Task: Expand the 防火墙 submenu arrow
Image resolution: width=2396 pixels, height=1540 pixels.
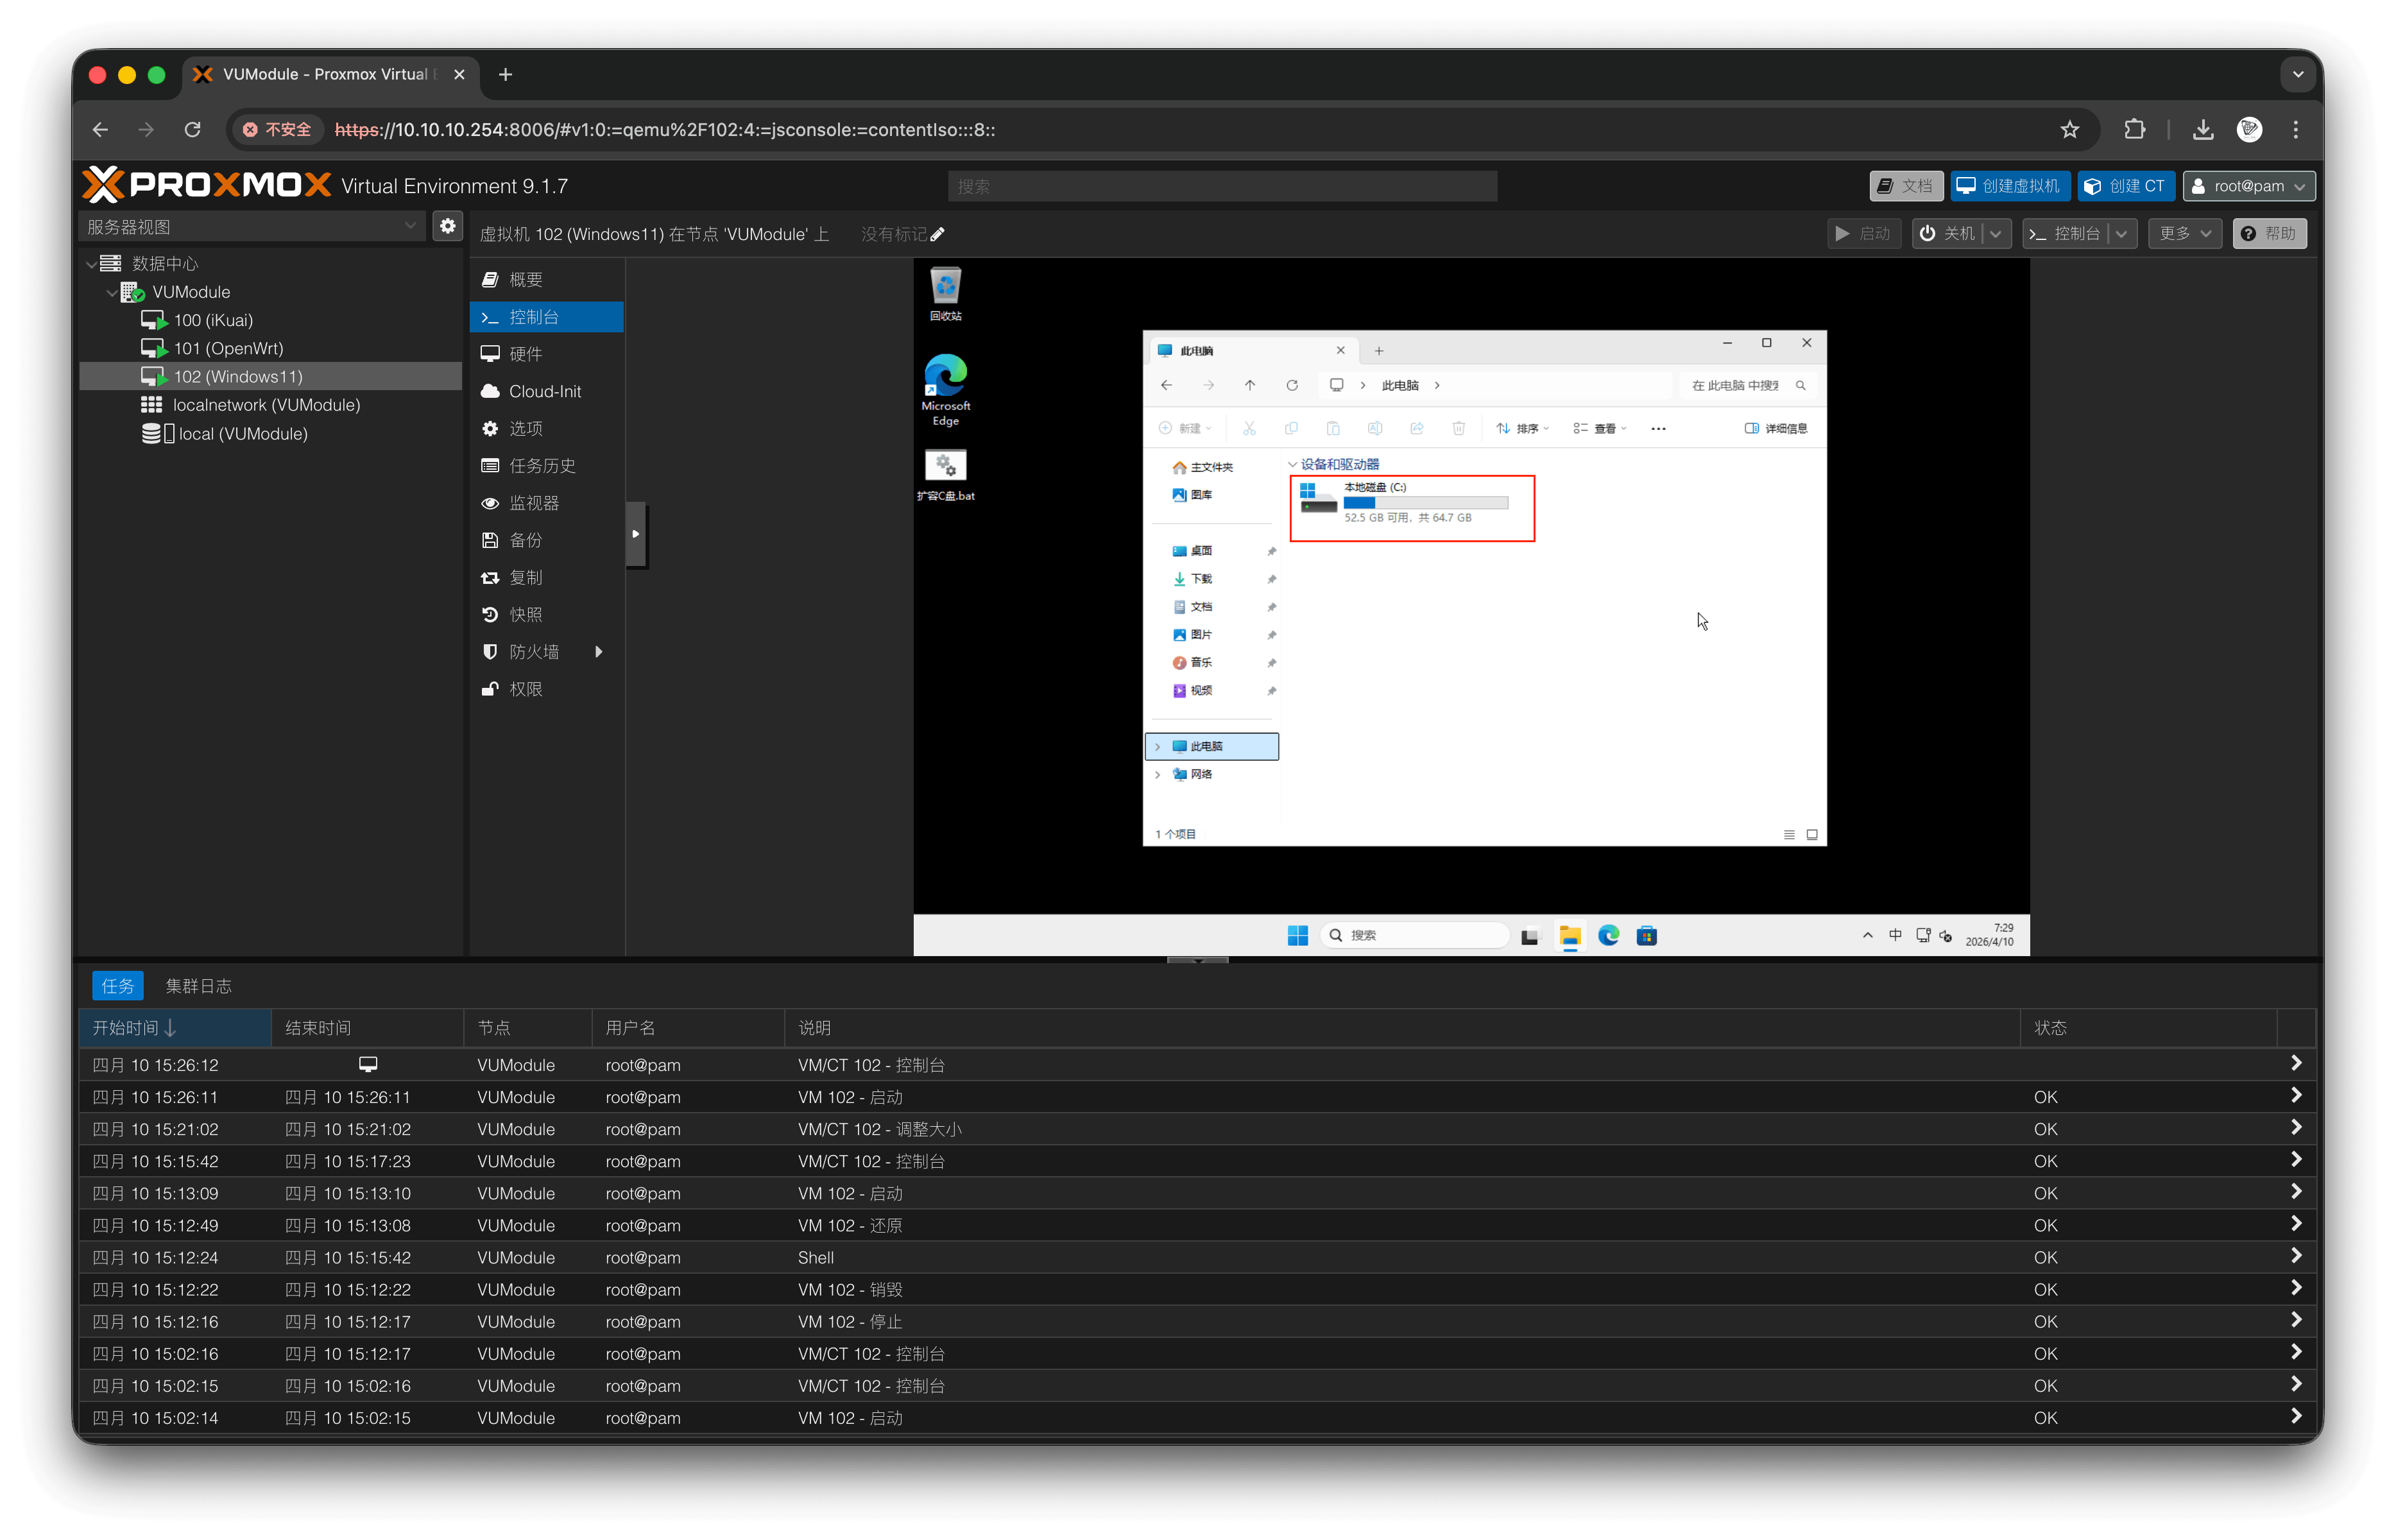Action: pos(599,652)
